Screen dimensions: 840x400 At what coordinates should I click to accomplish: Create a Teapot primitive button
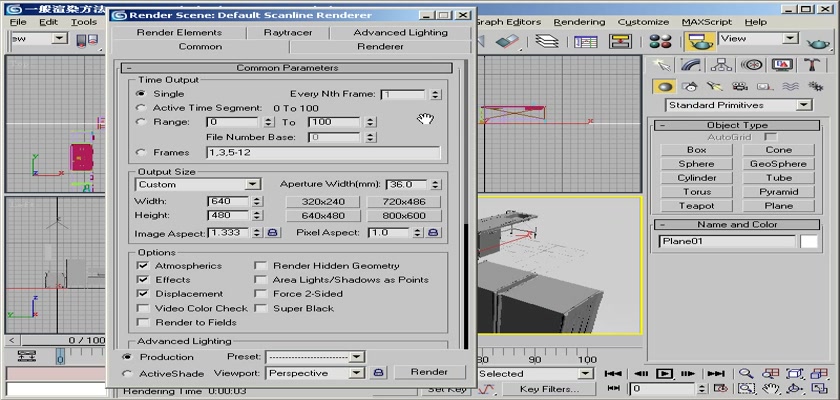tap(696, 206)
